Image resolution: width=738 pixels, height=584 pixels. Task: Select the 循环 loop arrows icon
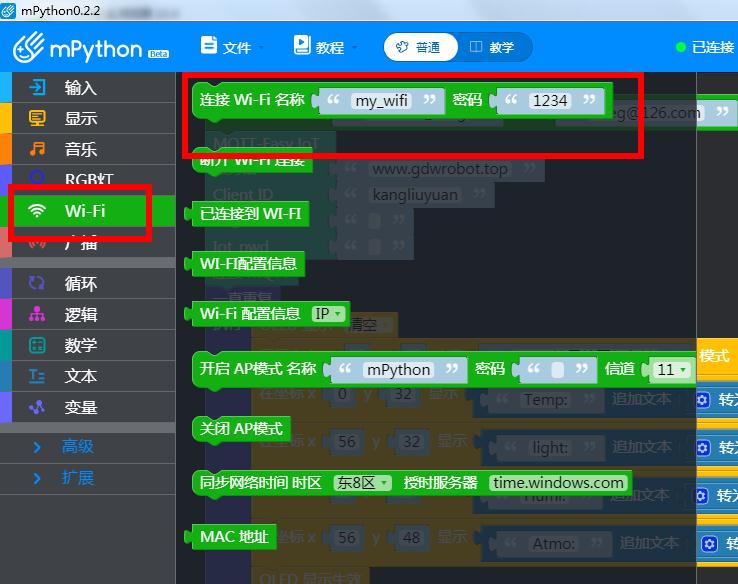(37, 283)
